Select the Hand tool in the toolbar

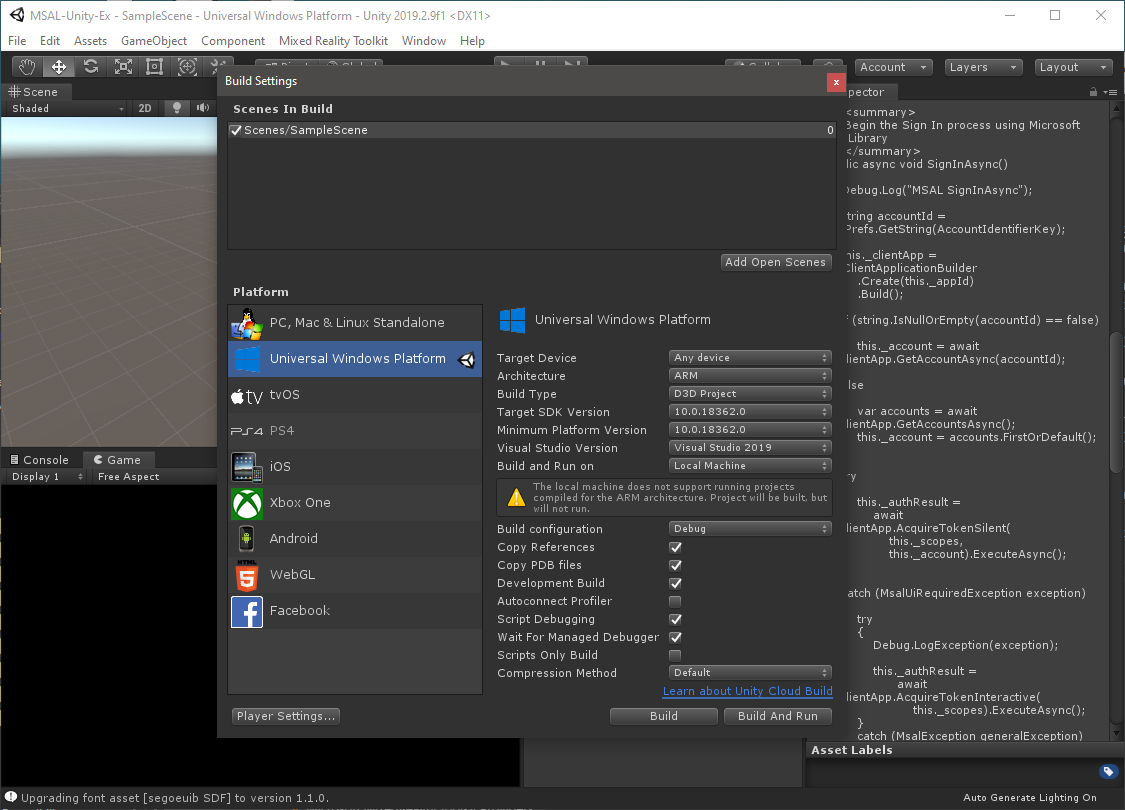(x=26, y=66)
